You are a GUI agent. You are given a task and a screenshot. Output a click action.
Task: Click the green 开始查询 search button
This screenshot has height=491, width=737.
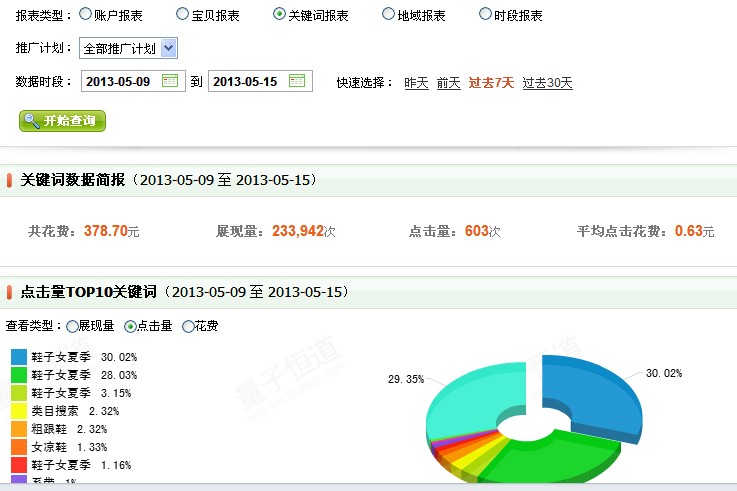(x=62, y=121)
